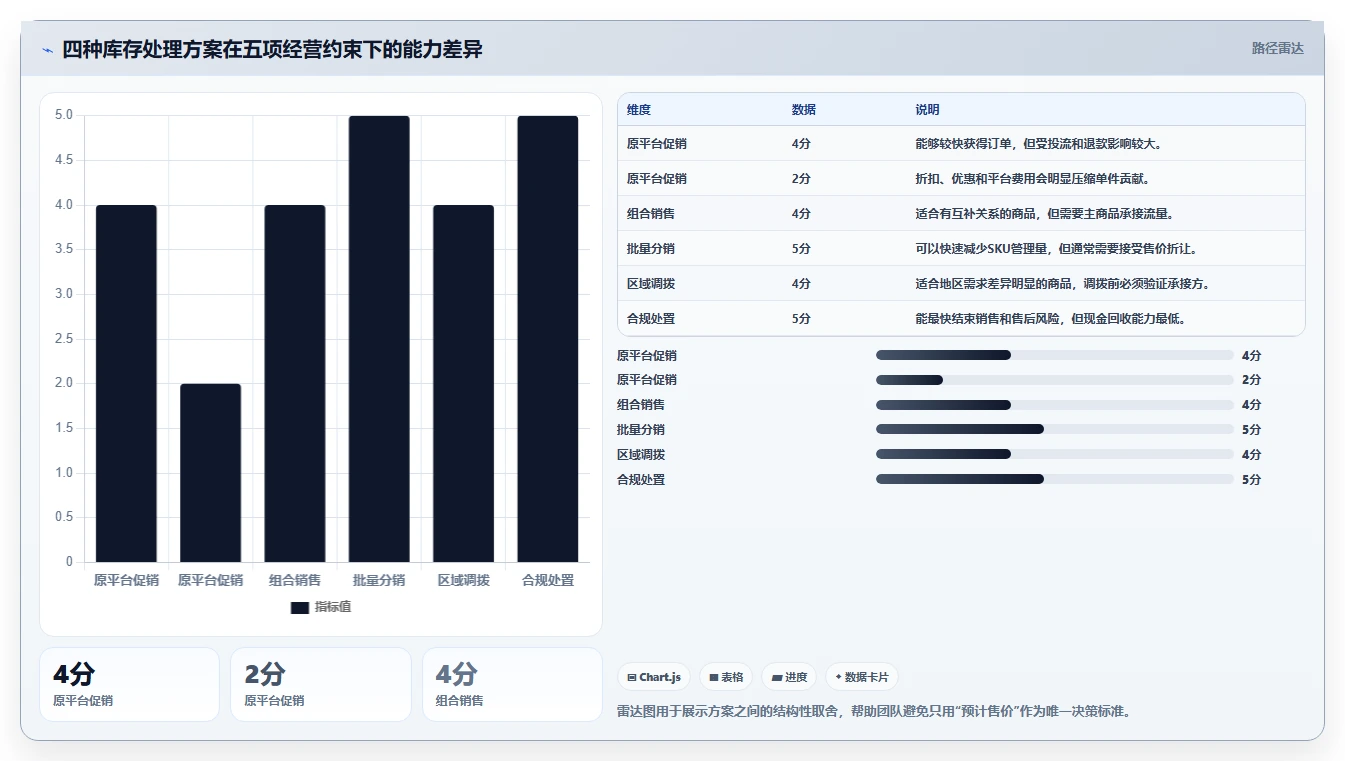Click text 能最快结束销售和售后风险，但现金回收能力最低

click(x=1050, y=319)
